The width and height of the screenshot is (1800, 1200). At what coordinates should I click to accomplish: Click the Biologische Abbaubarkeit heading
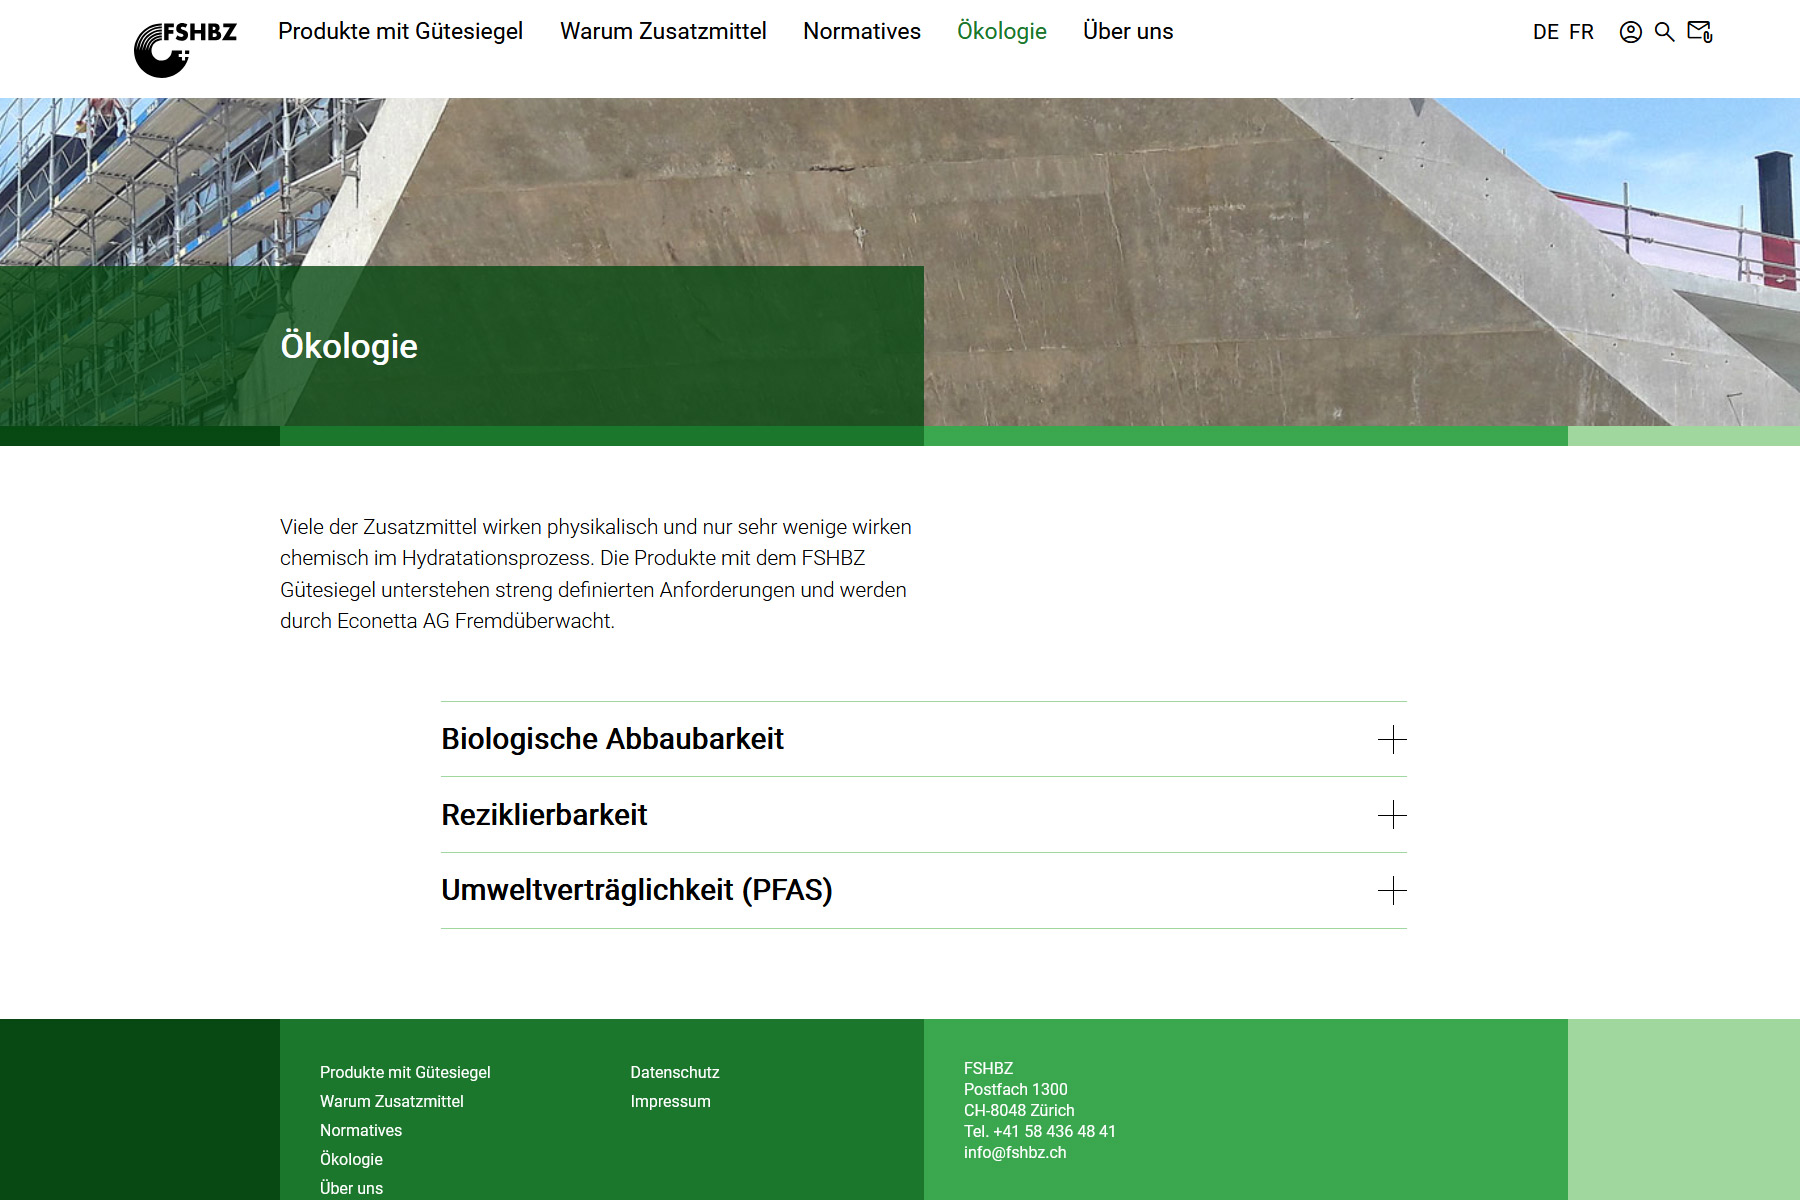(x=612, y=739)
